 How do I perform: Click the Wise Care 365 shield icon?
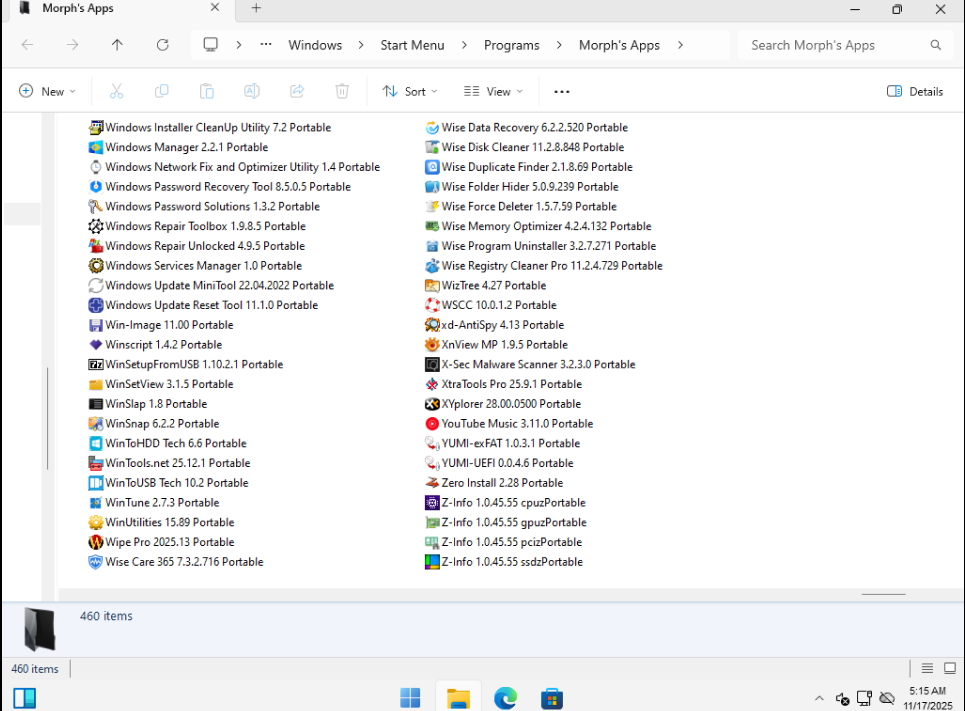pyautogui.click(x=95, y=561)
